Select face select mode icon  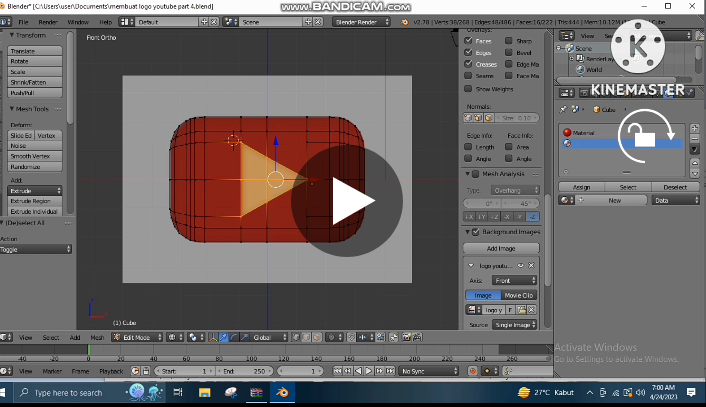tap(317, 337)
